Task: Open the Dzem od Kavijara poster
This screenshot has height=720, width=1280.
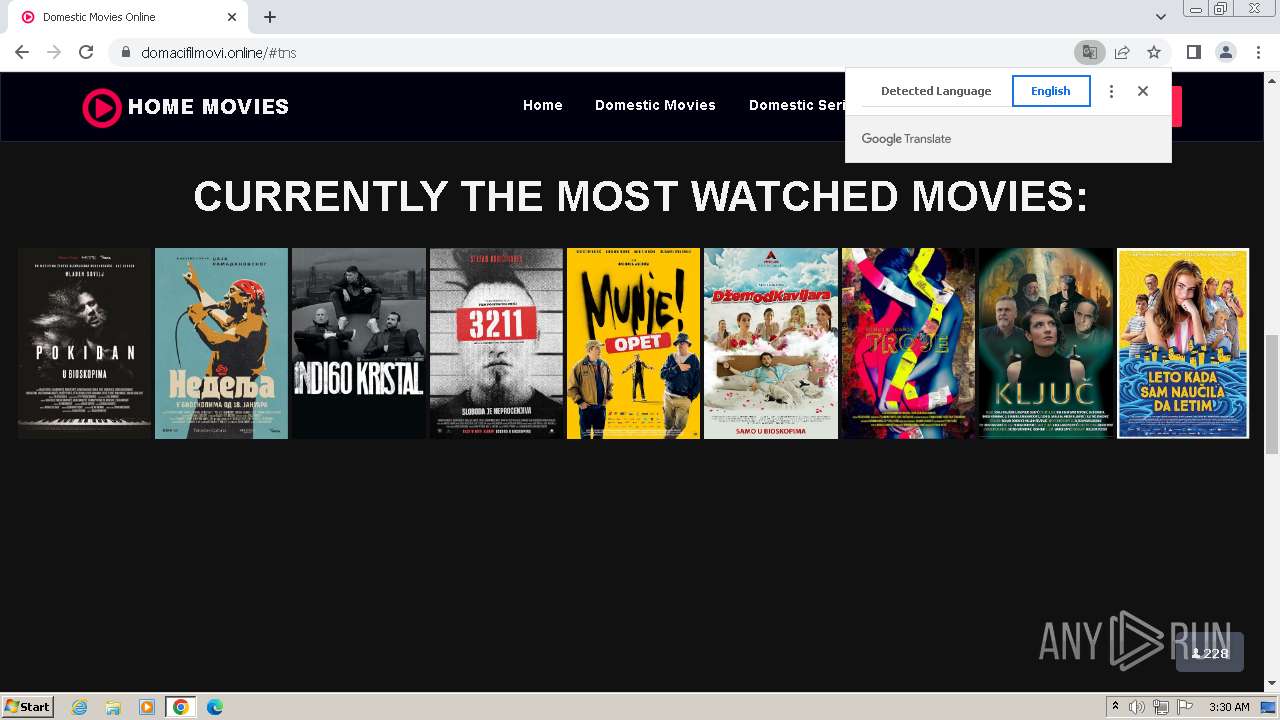Action: coord(771,343)
